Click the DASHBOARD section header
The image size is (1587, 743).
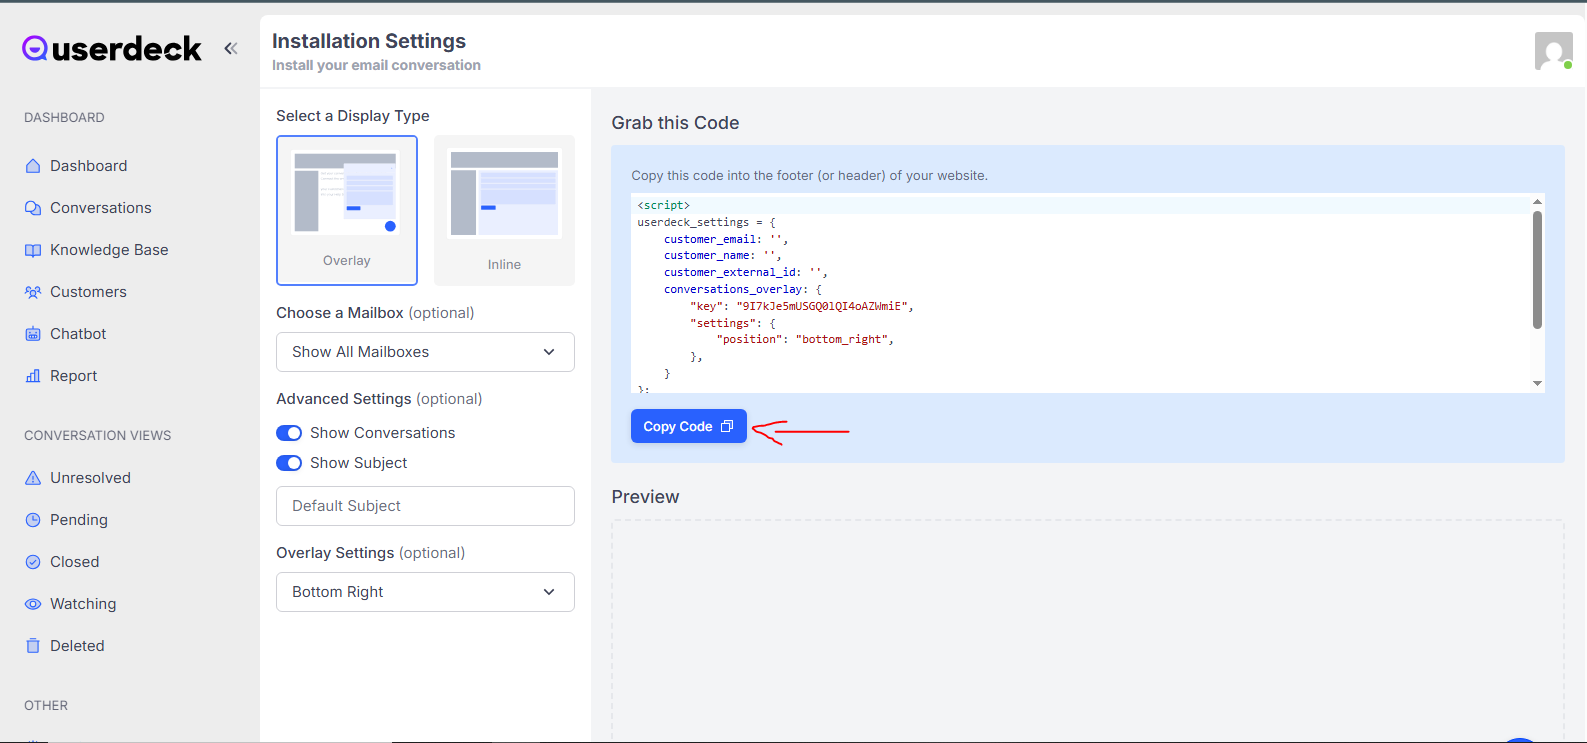point(64,117)
